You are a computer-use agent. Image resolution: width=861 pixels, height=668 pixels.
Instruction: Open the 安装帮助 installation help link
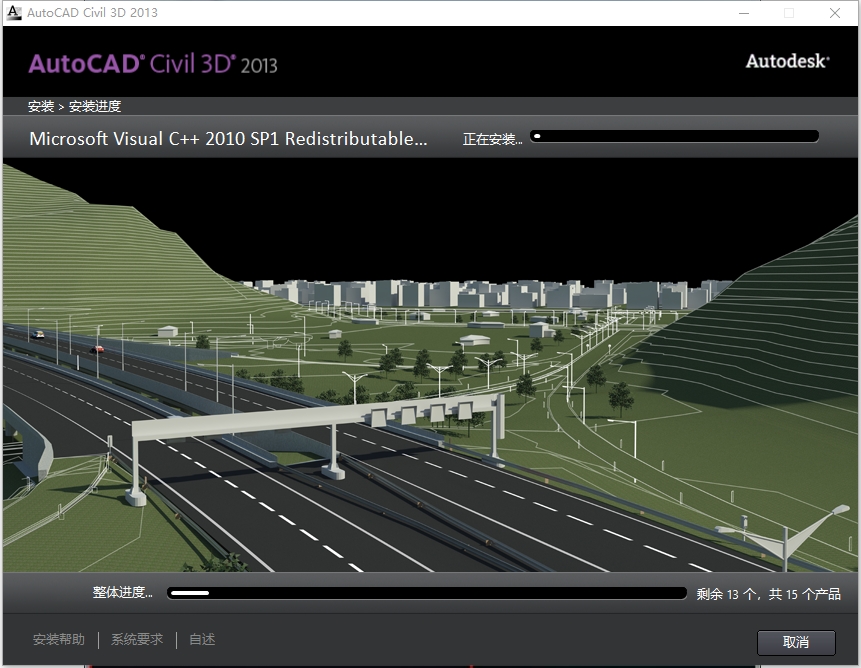pyautogui.click(x=59, y=640)
